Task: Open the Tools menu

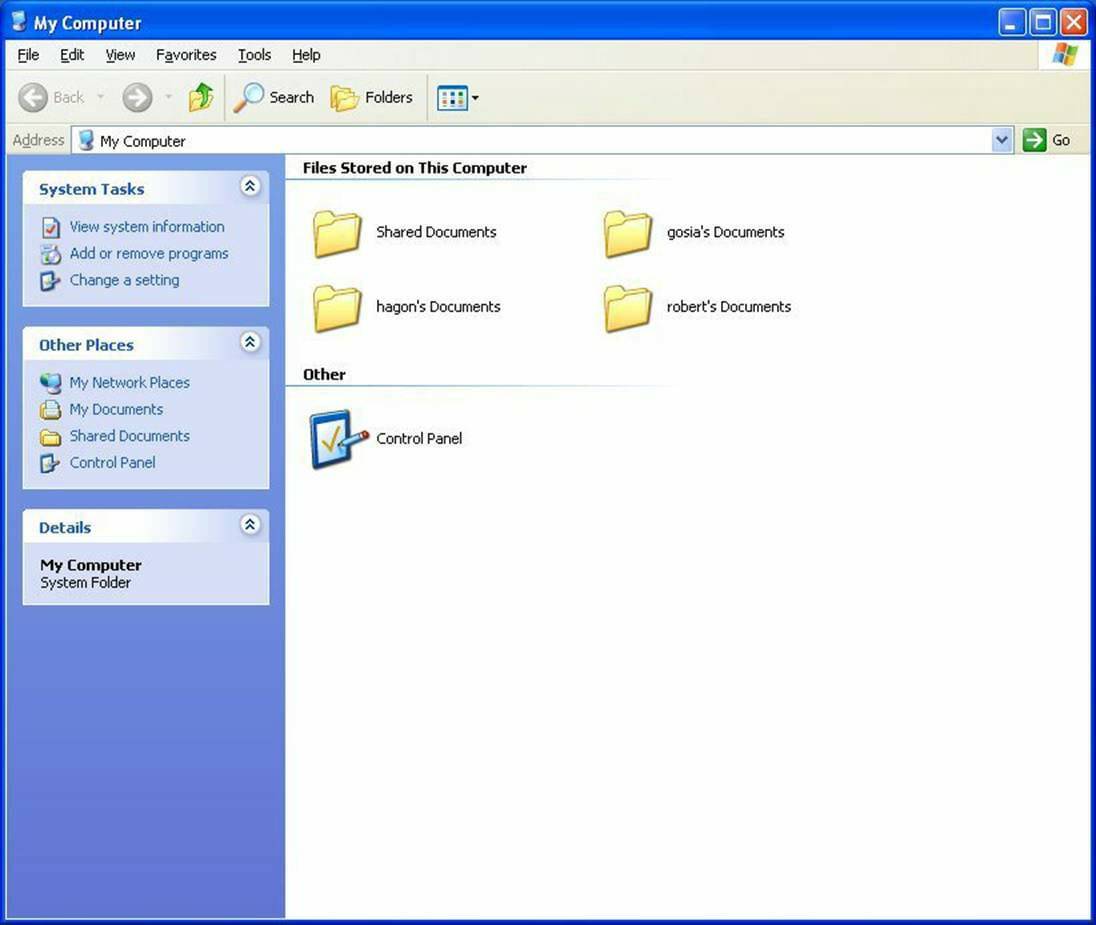Action: (x=253, y=55)
